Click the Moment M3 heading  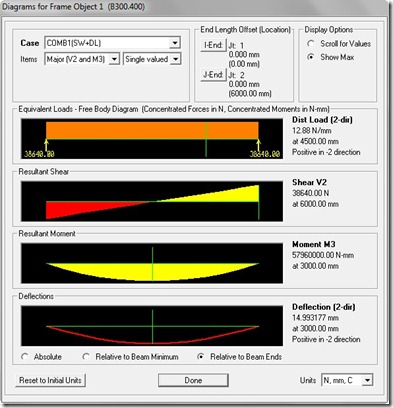point(314,244)
